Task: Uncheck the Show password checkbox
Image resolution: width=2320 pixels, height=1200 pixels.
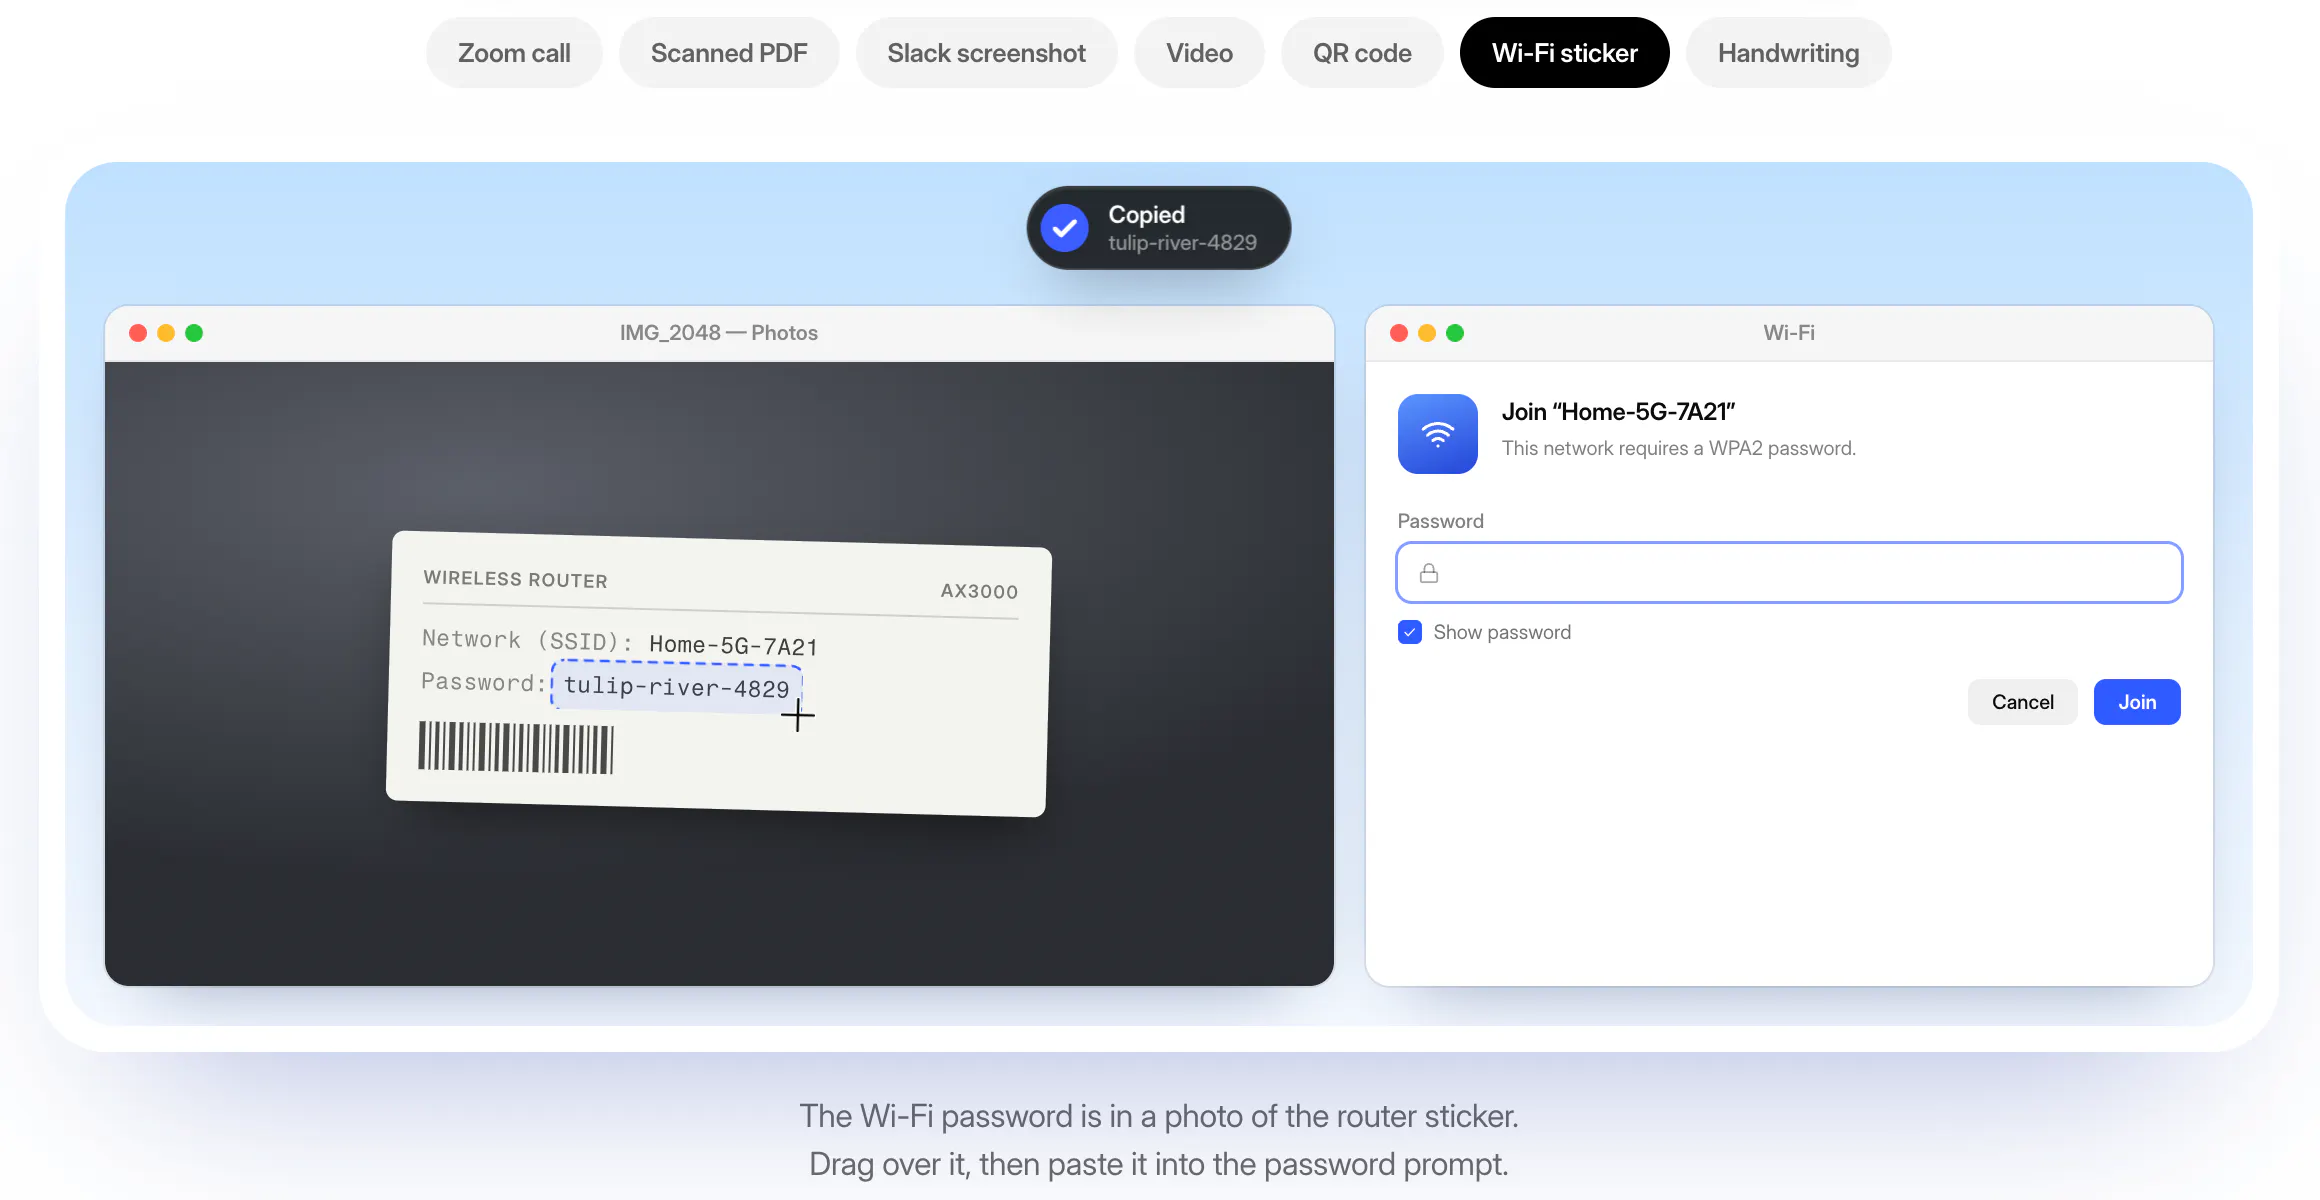Action: pos(1410,632)
